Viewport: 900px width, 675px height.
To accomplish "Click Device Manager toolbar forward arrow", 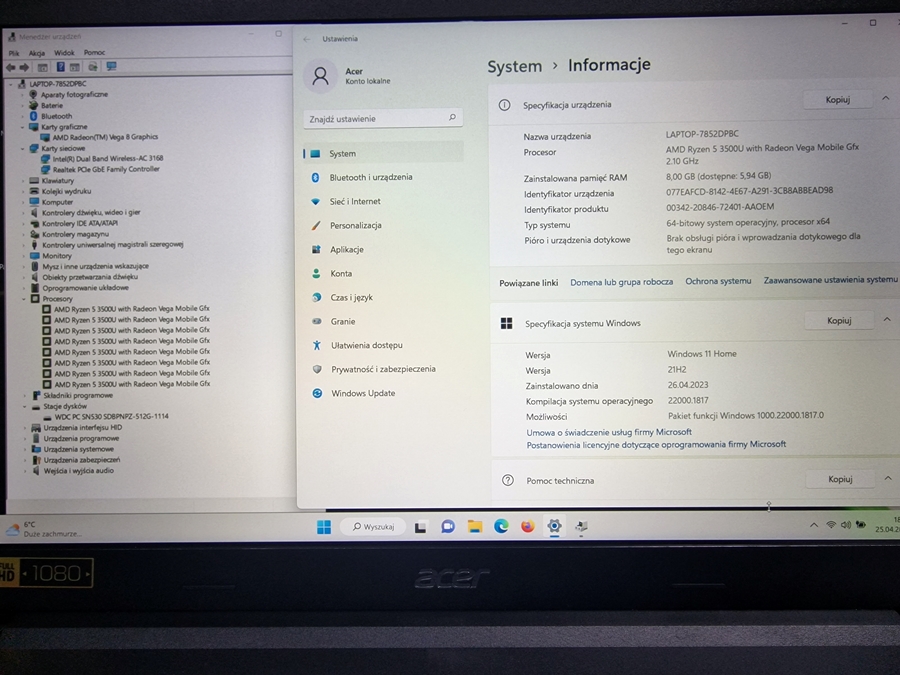I will (24, 67).
